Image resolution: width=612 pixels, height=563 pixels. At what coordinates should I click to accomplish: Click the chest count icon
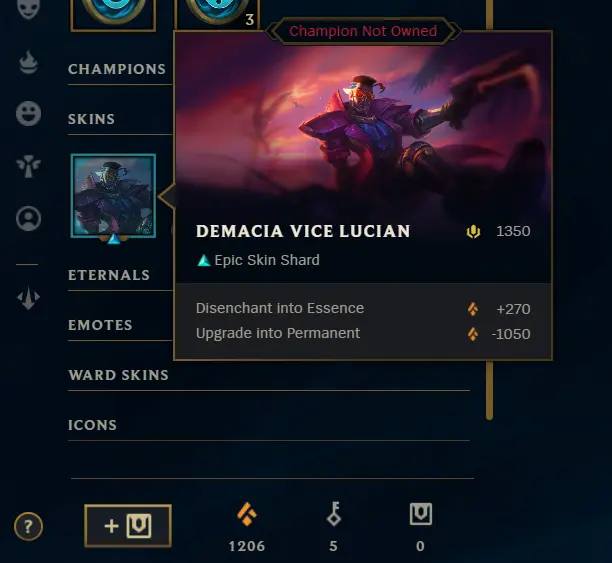421,514
